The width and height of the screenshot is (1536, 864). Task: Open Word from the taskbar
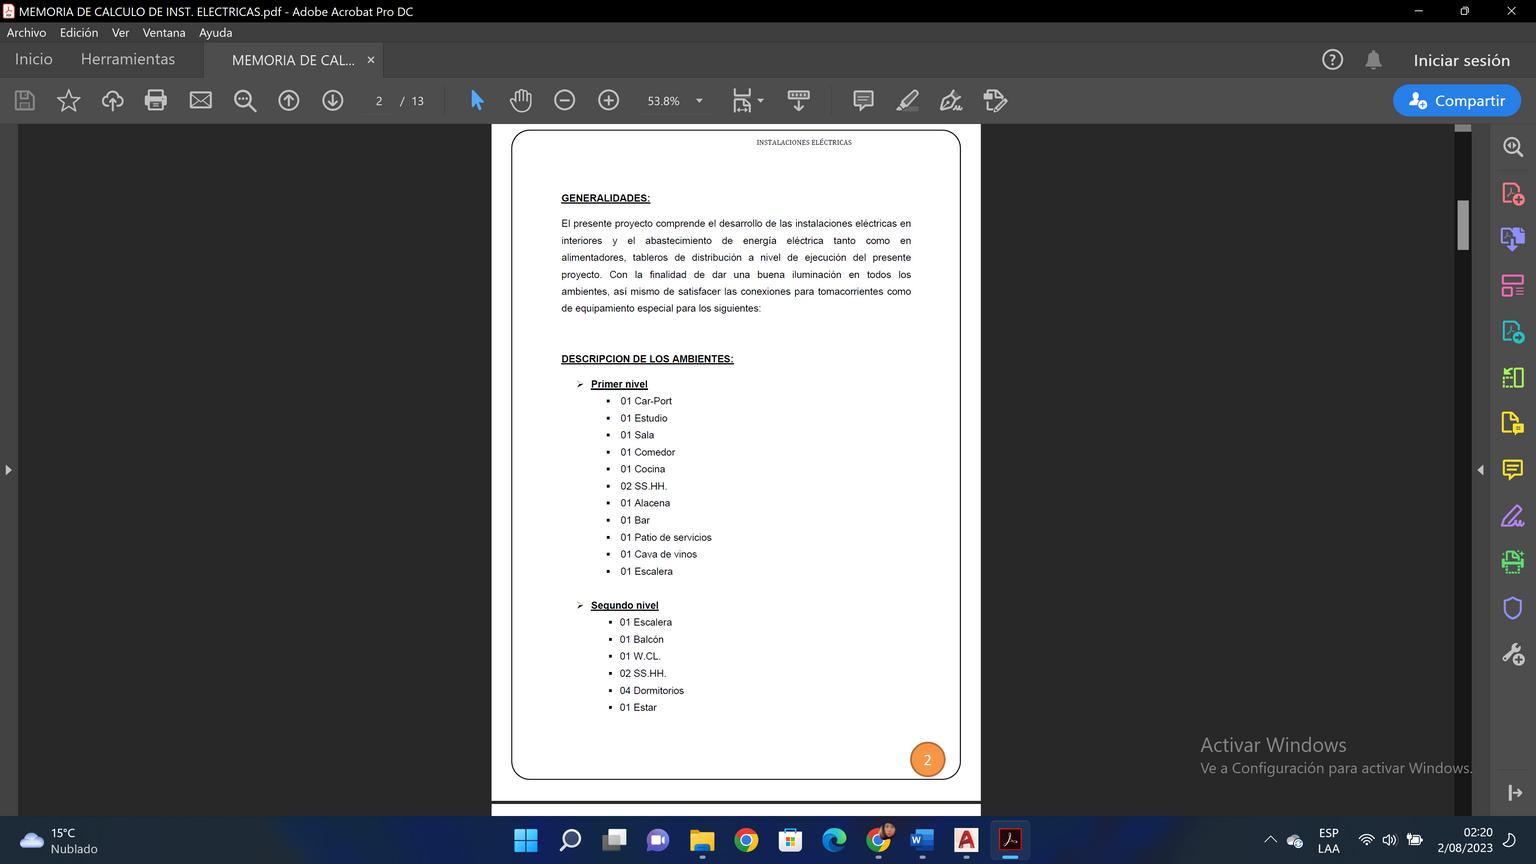(922, 840)
